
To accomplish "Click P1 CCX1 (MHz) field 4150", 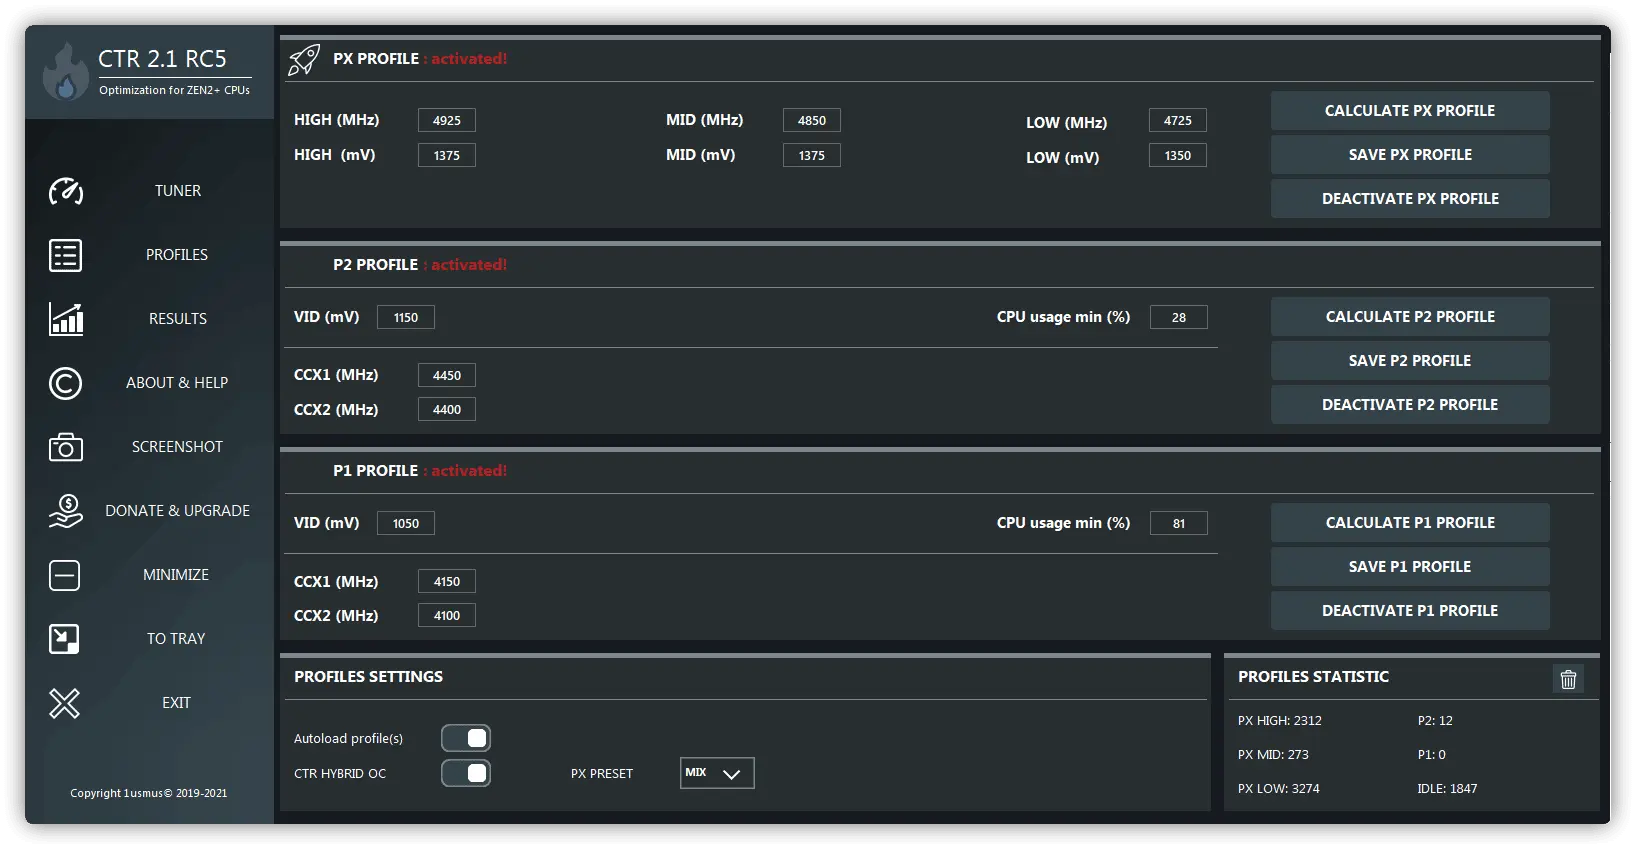I will (x=447, y=581).
